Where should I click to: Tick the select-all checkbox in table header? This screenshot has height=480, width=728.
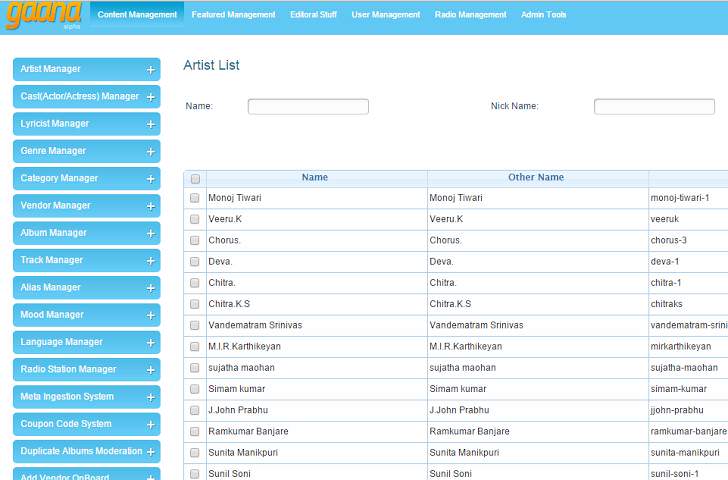[195, 179]
